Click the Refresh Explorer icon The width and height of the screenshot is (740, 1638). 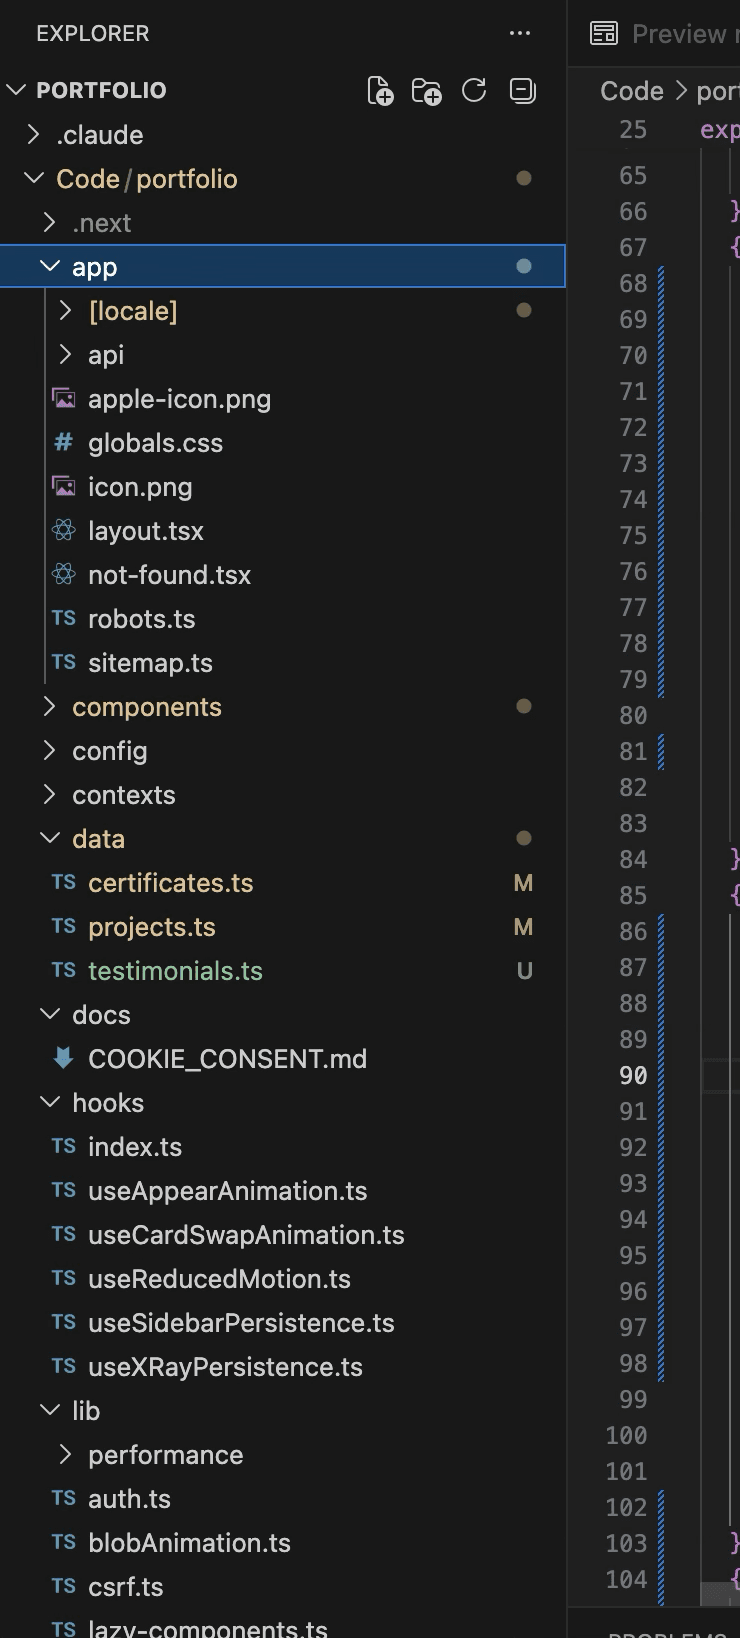474,89
